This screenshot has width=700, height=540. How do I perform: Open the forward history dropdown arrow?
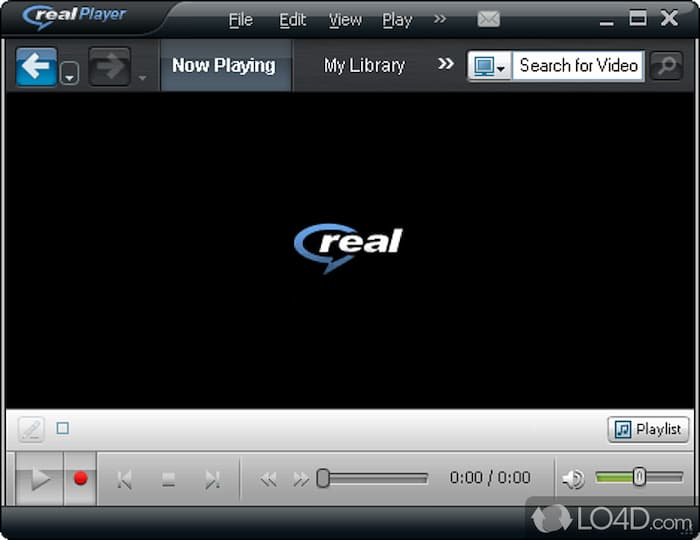[x=142, y=78]
